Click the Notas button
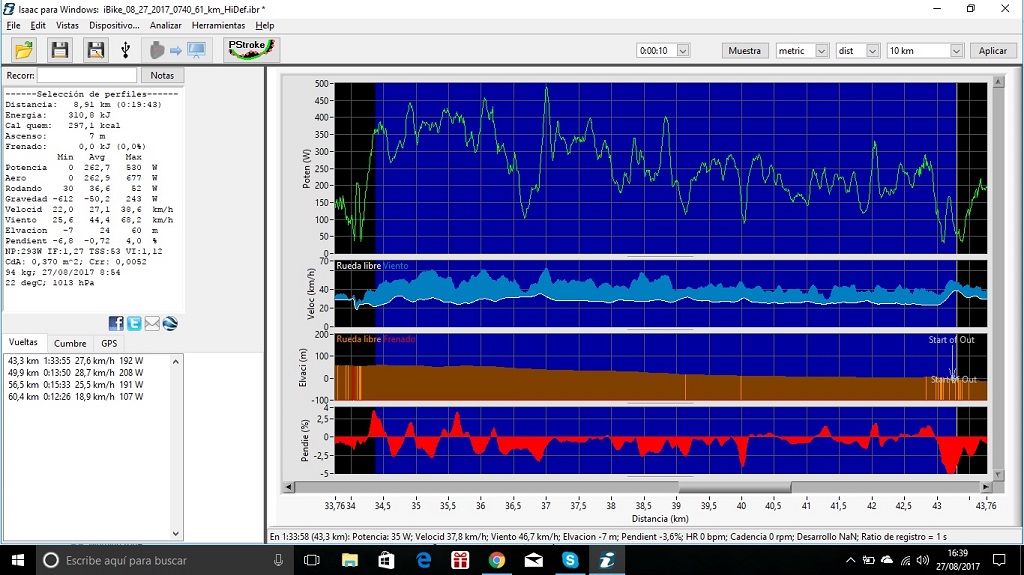This screenshot has width=1024, height=575. (x=162, y=75)
